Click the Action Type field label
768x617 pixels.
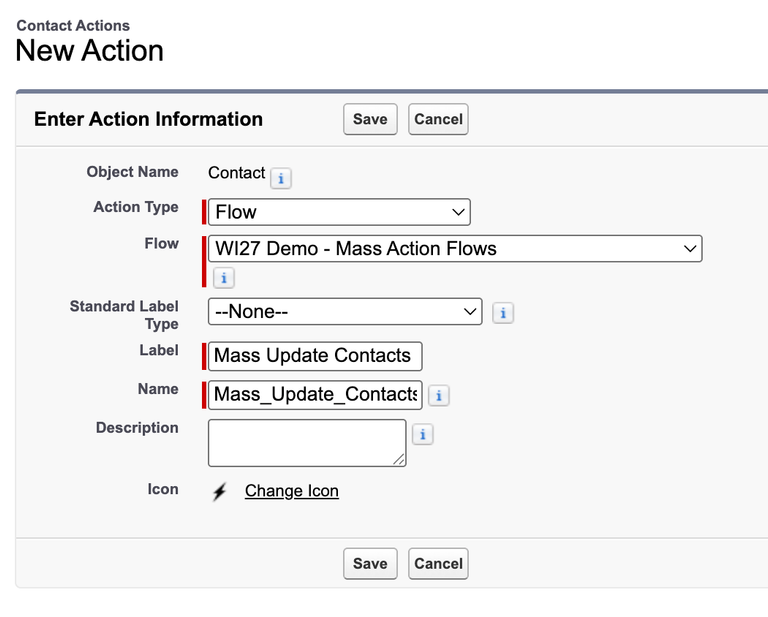click(136, 207)
